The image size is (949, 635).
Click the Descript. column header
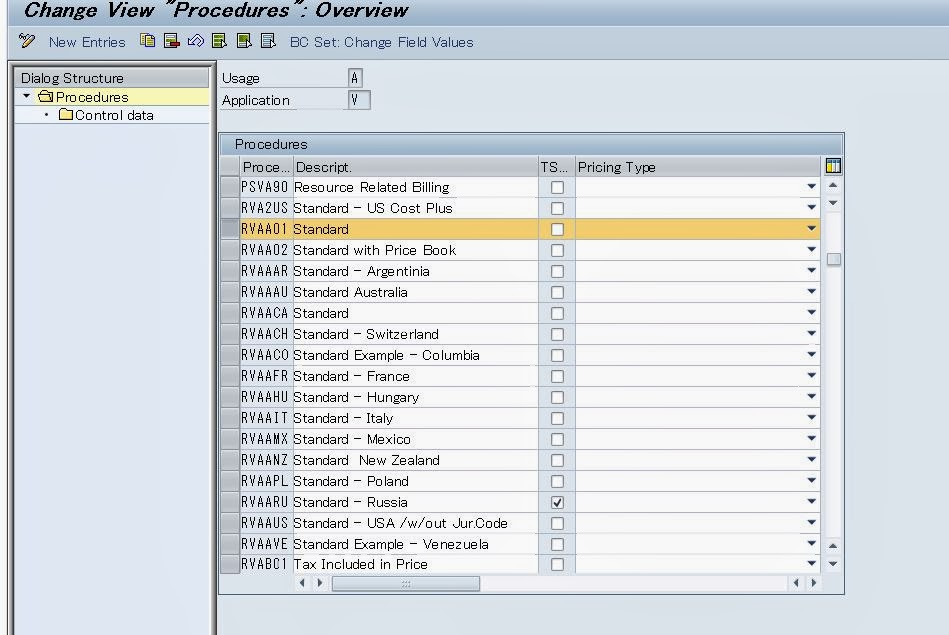[416, 167]
